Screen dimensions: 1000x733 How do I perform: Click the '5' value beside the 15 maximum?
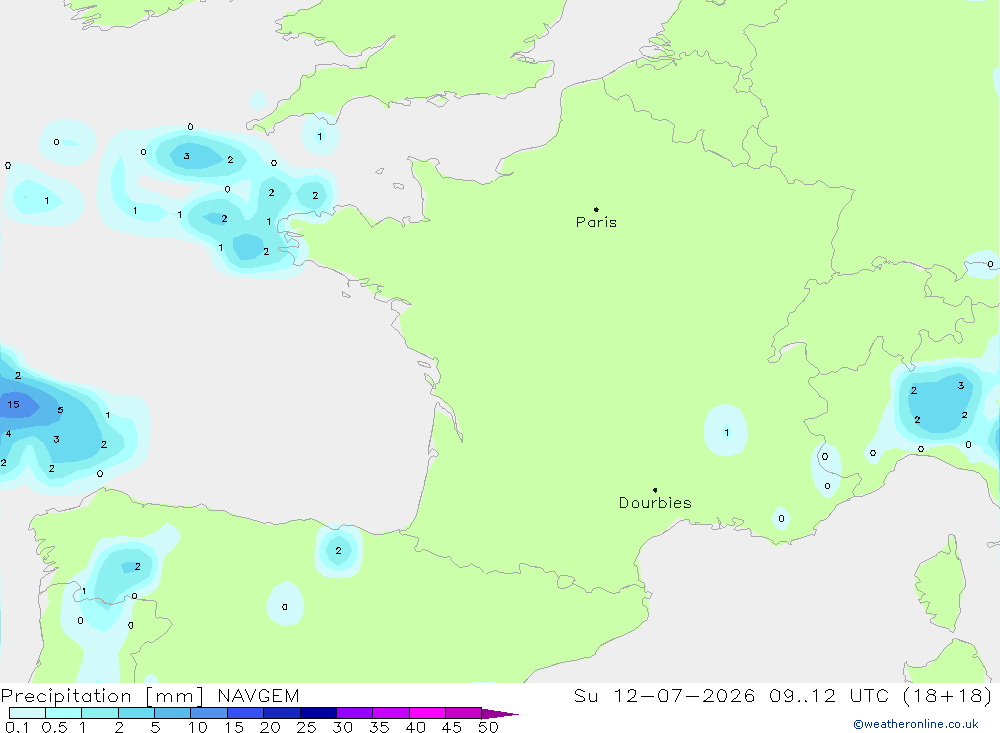click(x=61, y=410)
